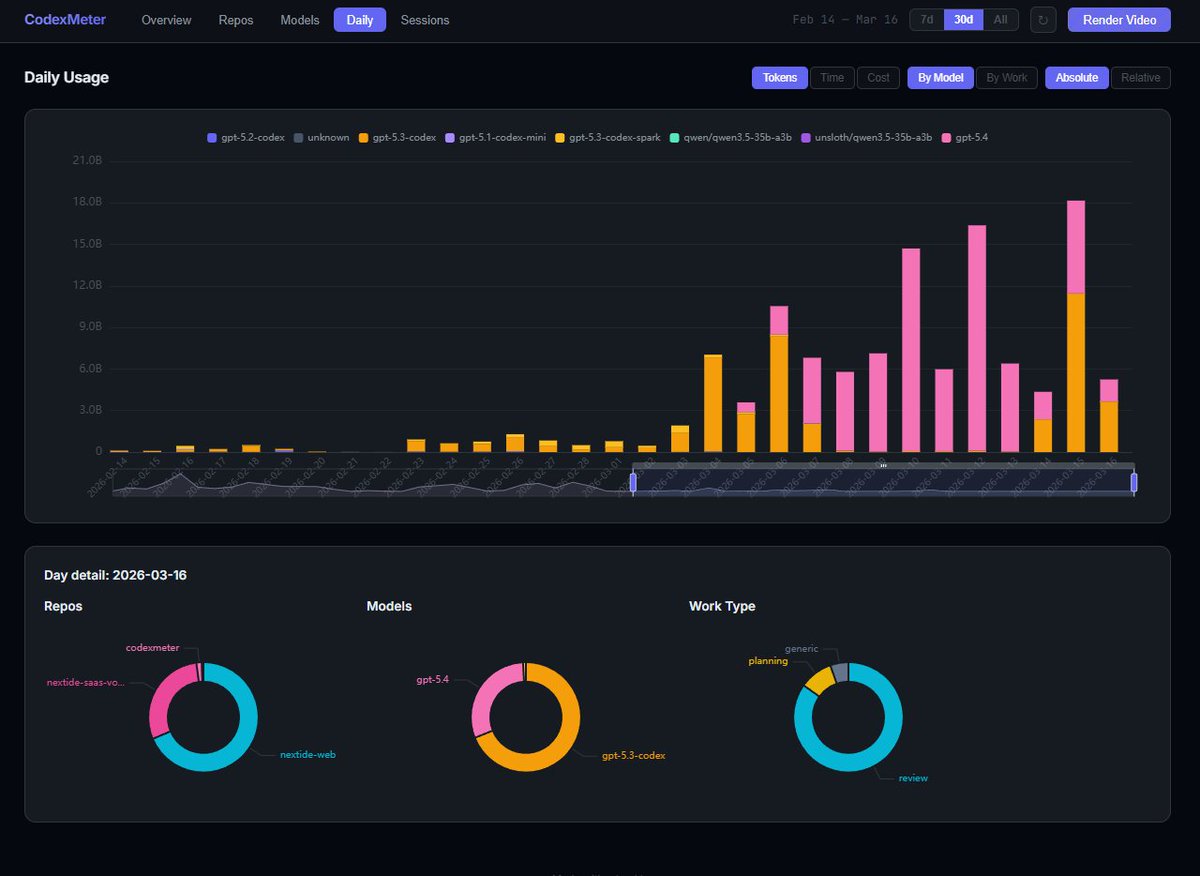Toggle gpt-5.4 legend entry

coord(964,137)
